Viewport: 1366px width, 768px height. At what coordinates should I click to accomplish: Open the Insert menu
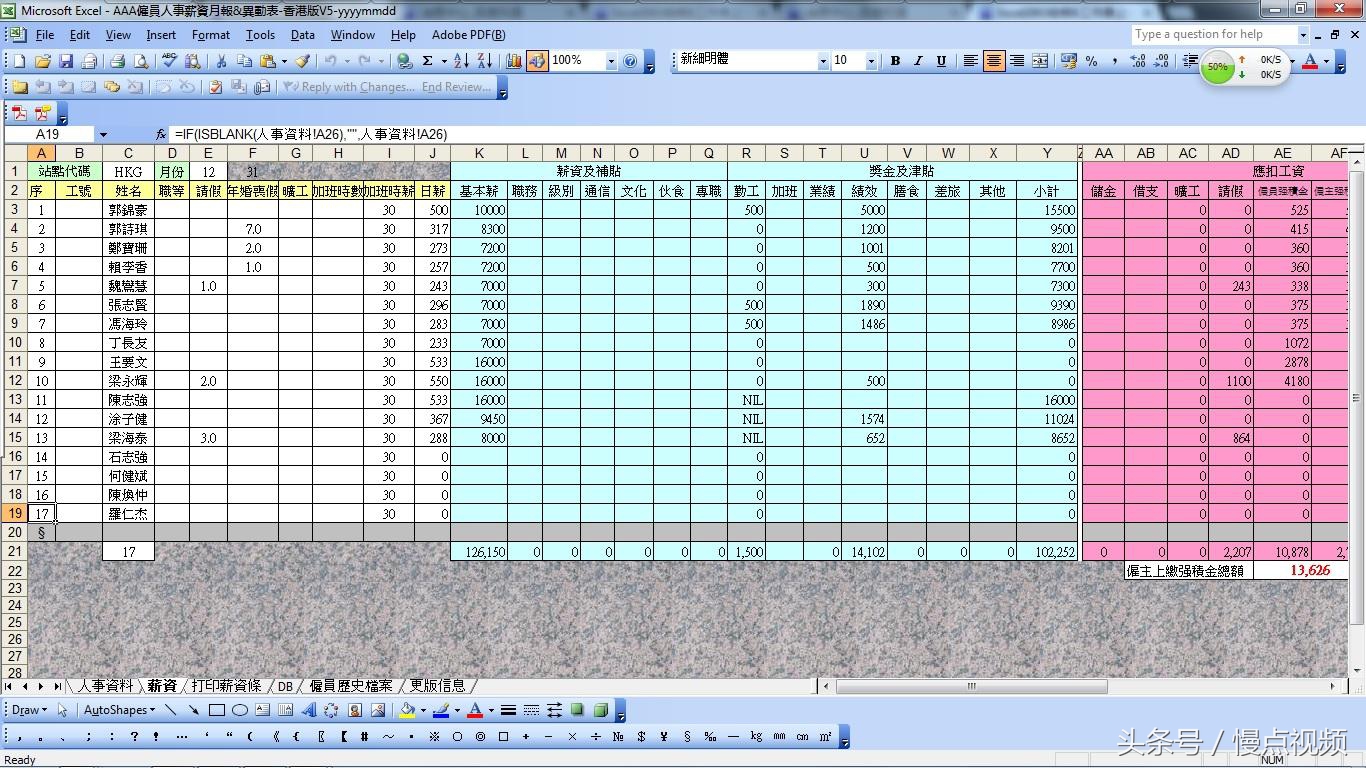[161, 35]
